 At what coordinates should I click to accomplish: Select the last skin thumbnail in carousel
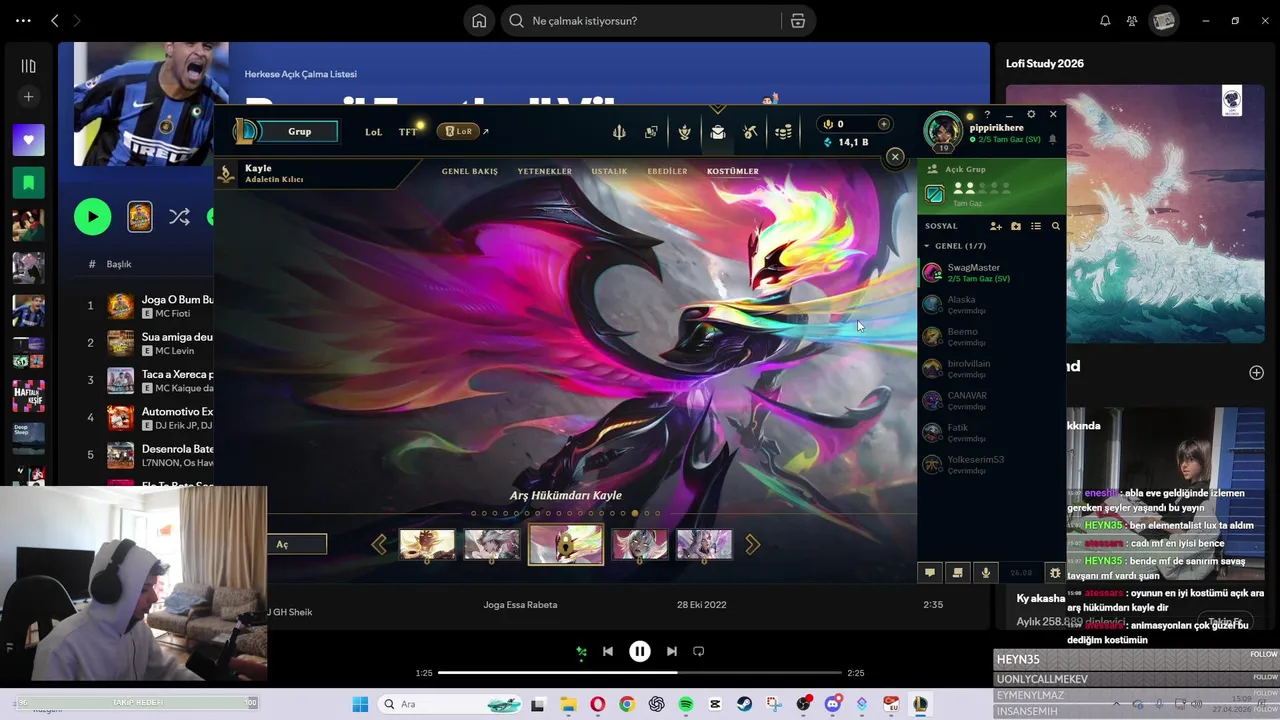pos(704,545)
